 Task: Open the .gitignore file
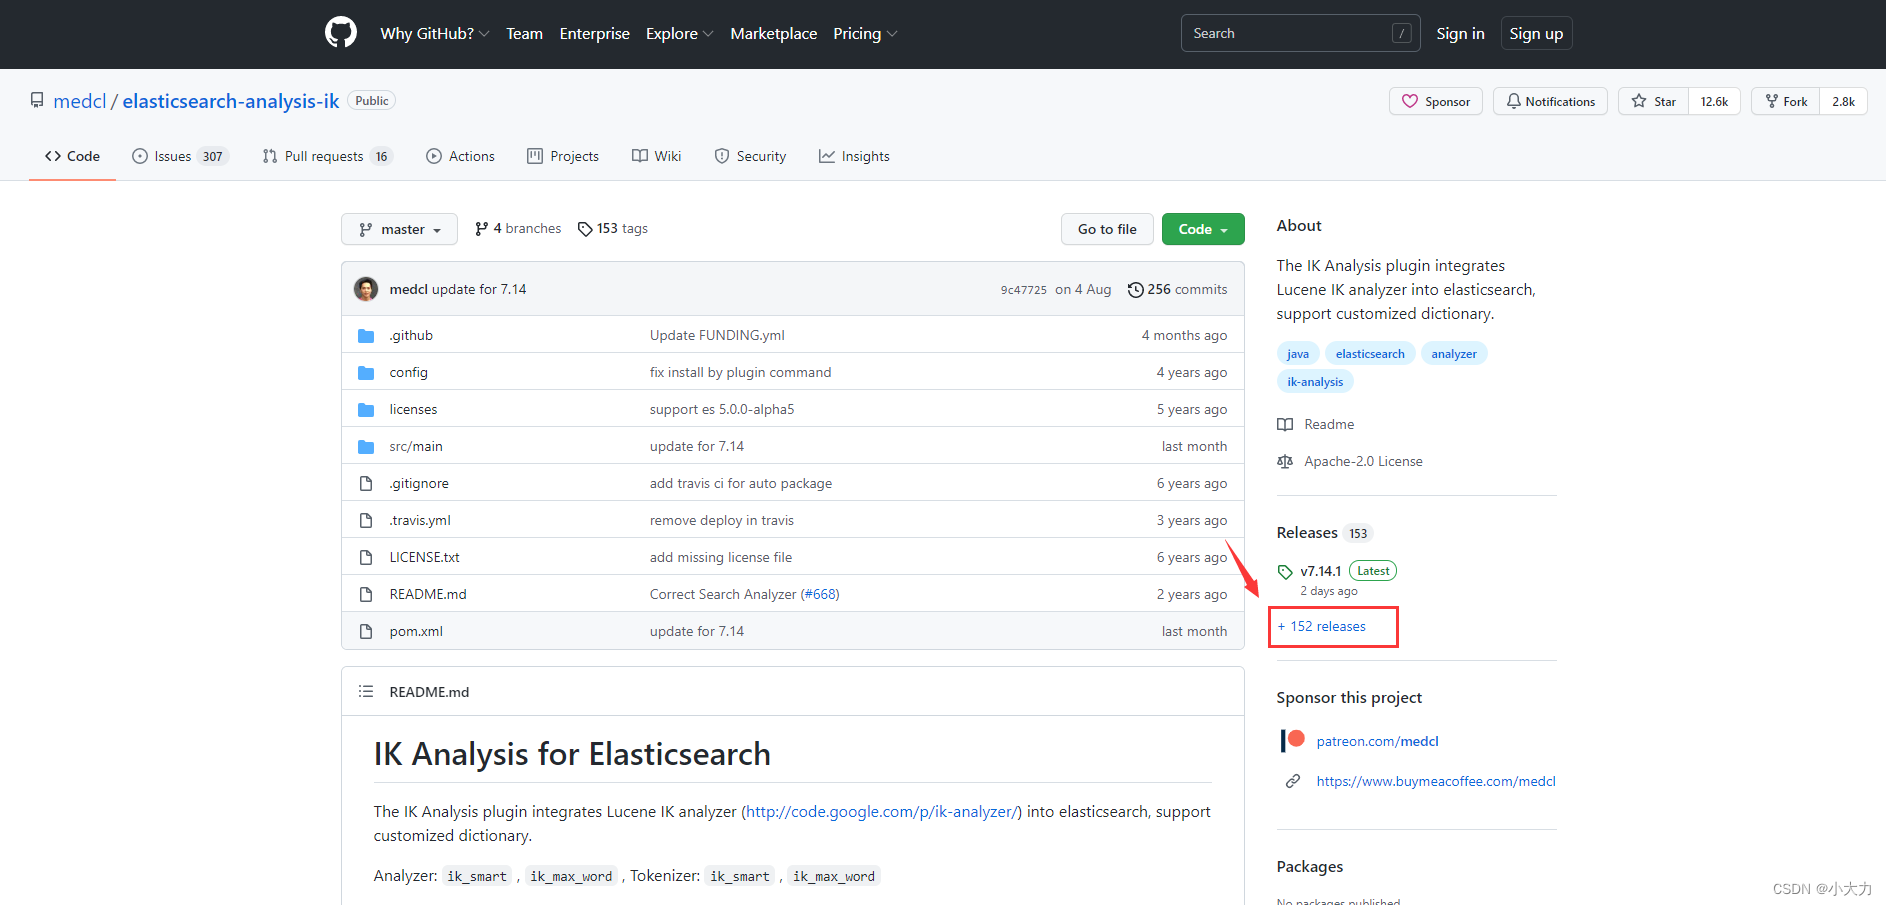pyautogui.click(x=419, y=483)
